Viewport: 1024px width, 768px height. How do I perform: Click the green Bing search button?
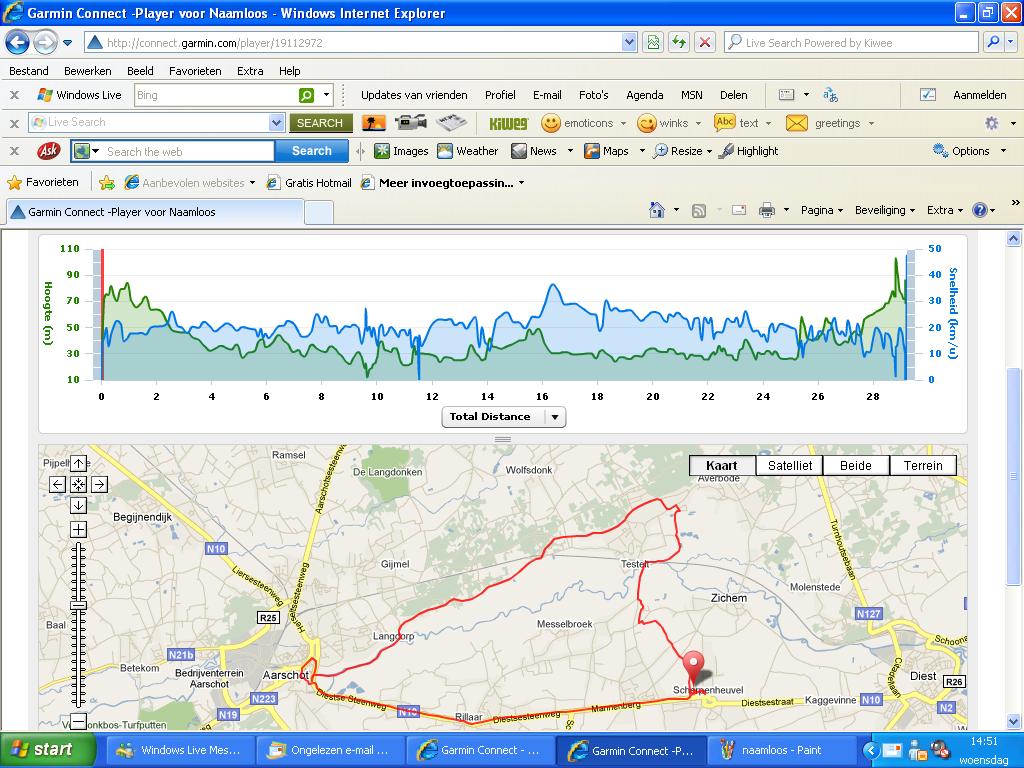306,95
